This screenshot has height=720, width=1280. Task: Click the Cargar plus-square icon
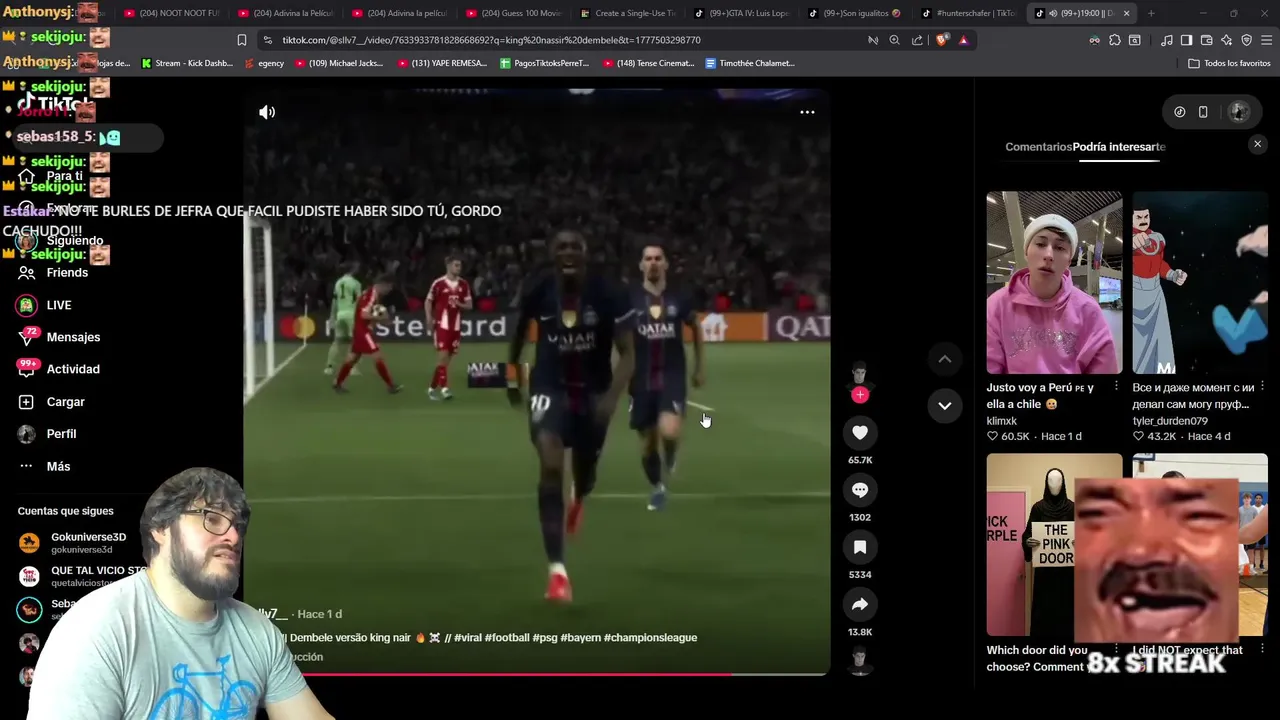tap(27, 402)
